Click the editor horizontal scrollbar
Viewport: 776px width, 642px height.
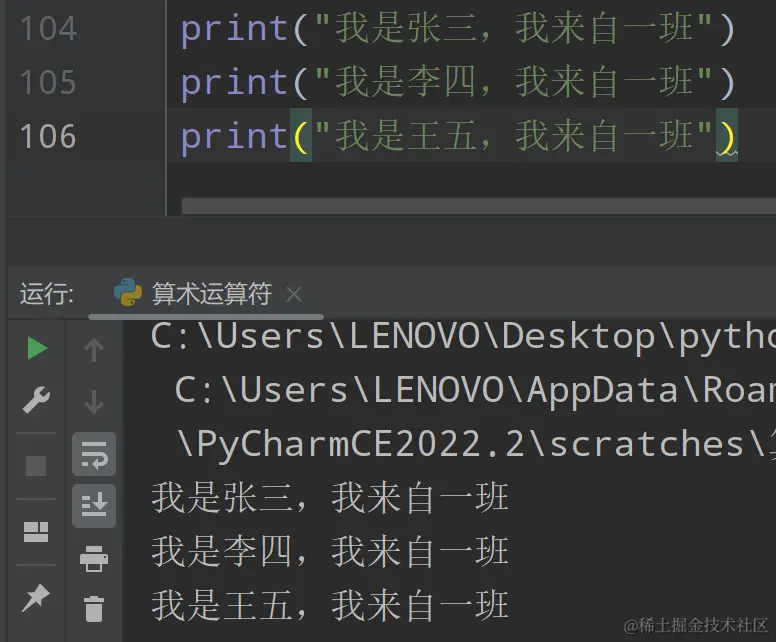coord(479,206)
